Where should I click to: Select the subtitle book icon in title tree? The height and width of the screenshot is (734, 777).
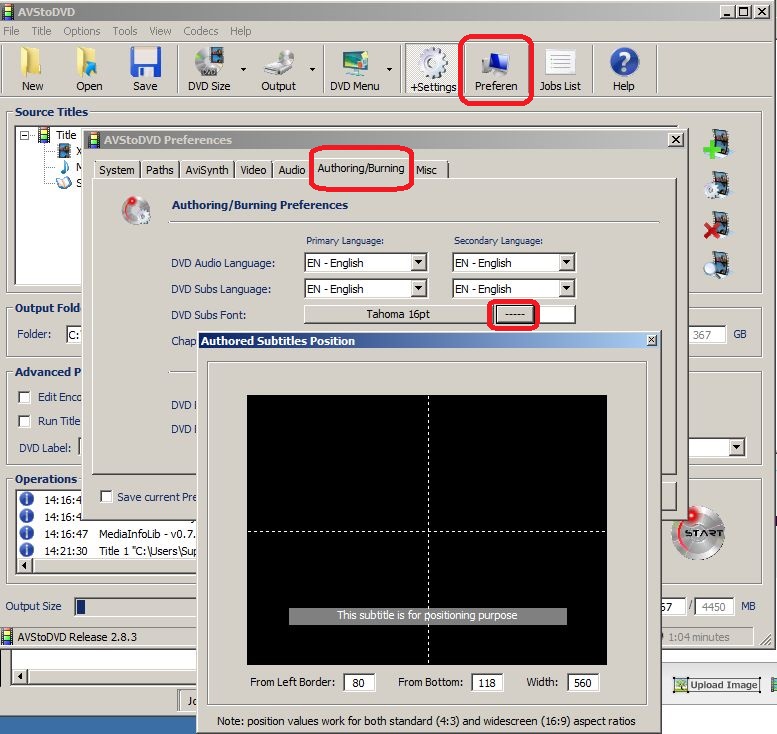64,183
